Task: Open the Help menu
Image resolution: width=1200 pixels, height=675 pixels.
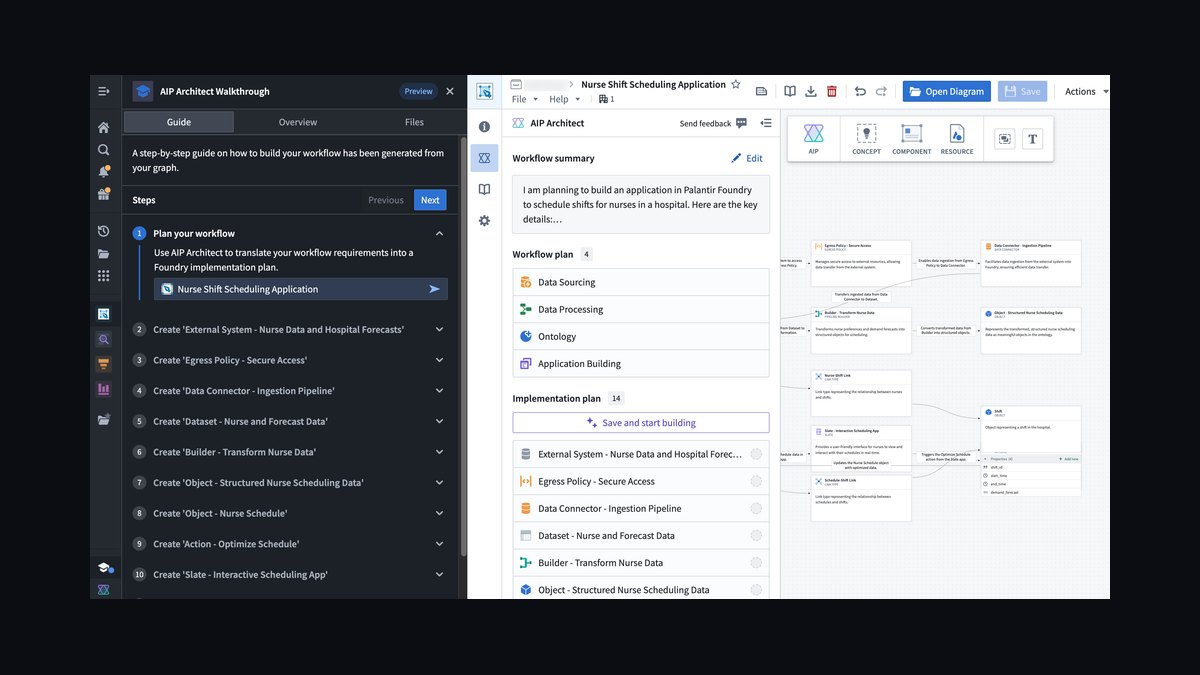Action: [x=564, y=99]
